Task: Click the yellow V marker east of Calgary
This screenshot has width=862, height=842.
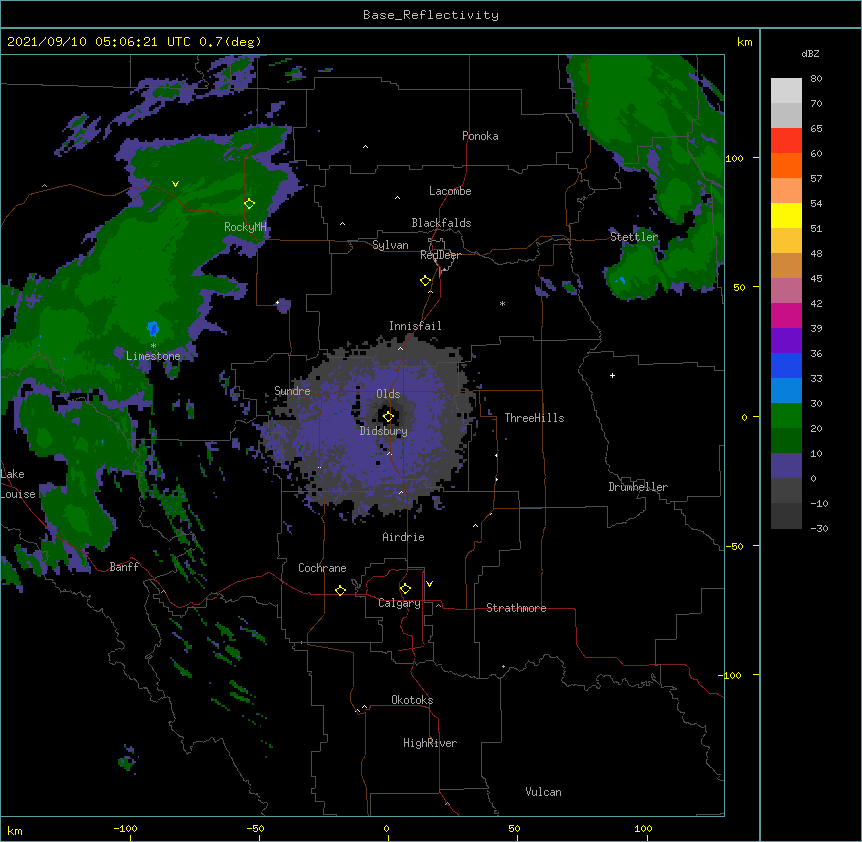Action: 429,584
